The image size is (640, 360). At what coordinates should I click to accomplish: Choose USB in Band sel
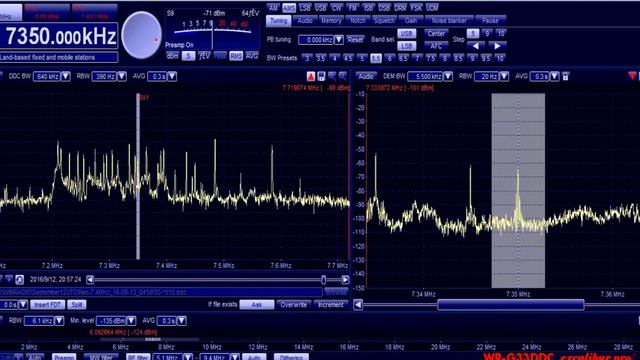(407, 33)
